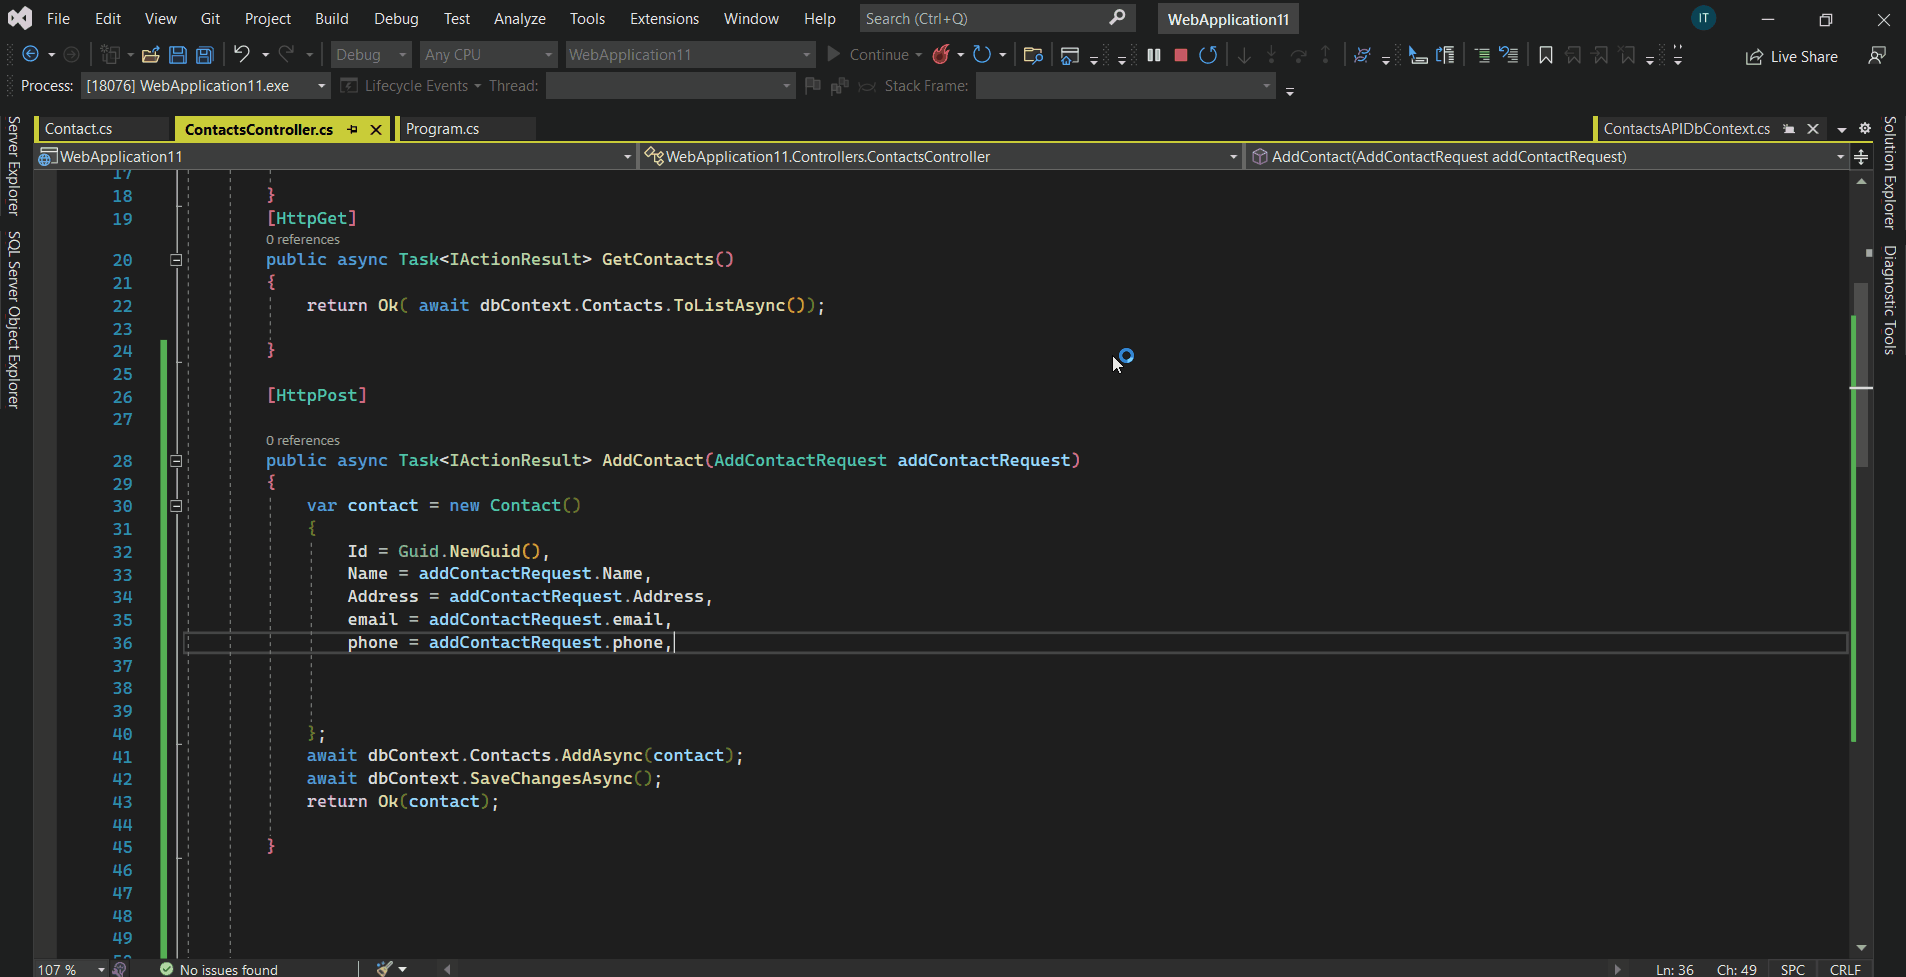The width and height of the screenshot is (1906, 977).
Task: Click the Hot Reload flame icon
Action: coord(941,55)
